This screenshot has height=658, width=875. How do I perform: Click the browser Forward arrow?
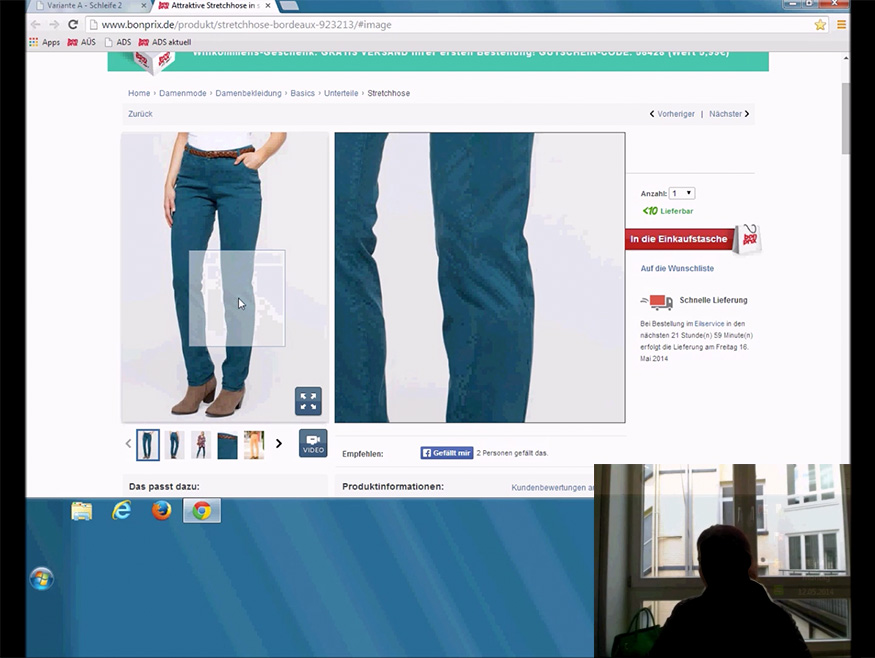point(54,25)
